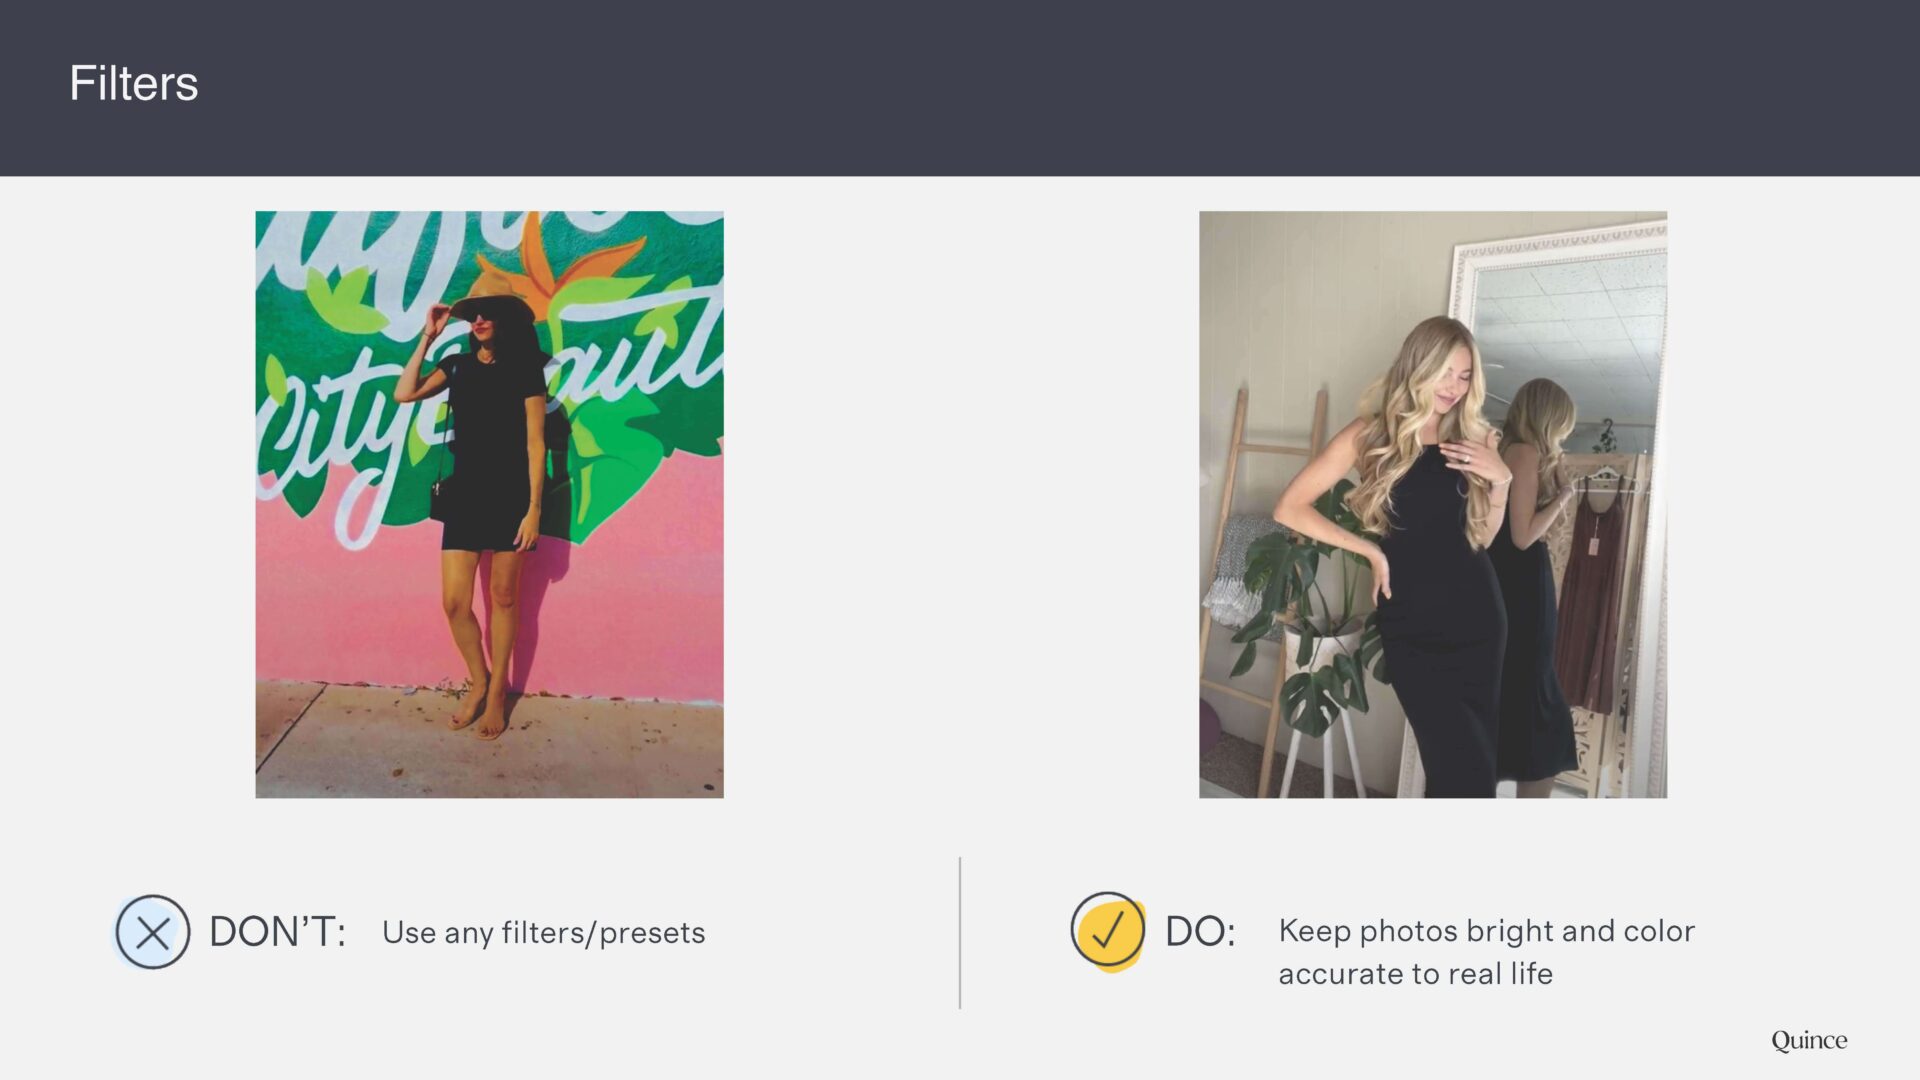The image size is (1920, 1080).
Task: Select the "Use any filters/presets" text
Action: pyautogui.click(x=543, y=933)
